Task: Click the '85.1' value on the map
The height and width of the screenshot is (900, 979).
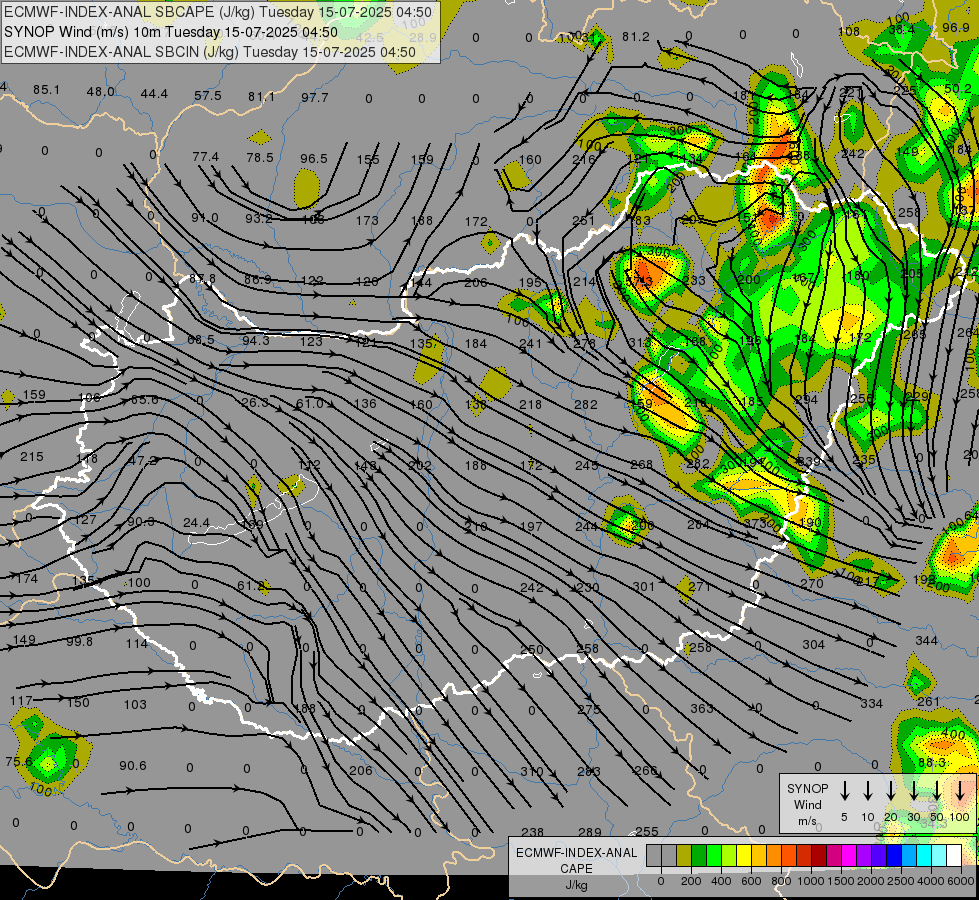Action: (47, 90)
